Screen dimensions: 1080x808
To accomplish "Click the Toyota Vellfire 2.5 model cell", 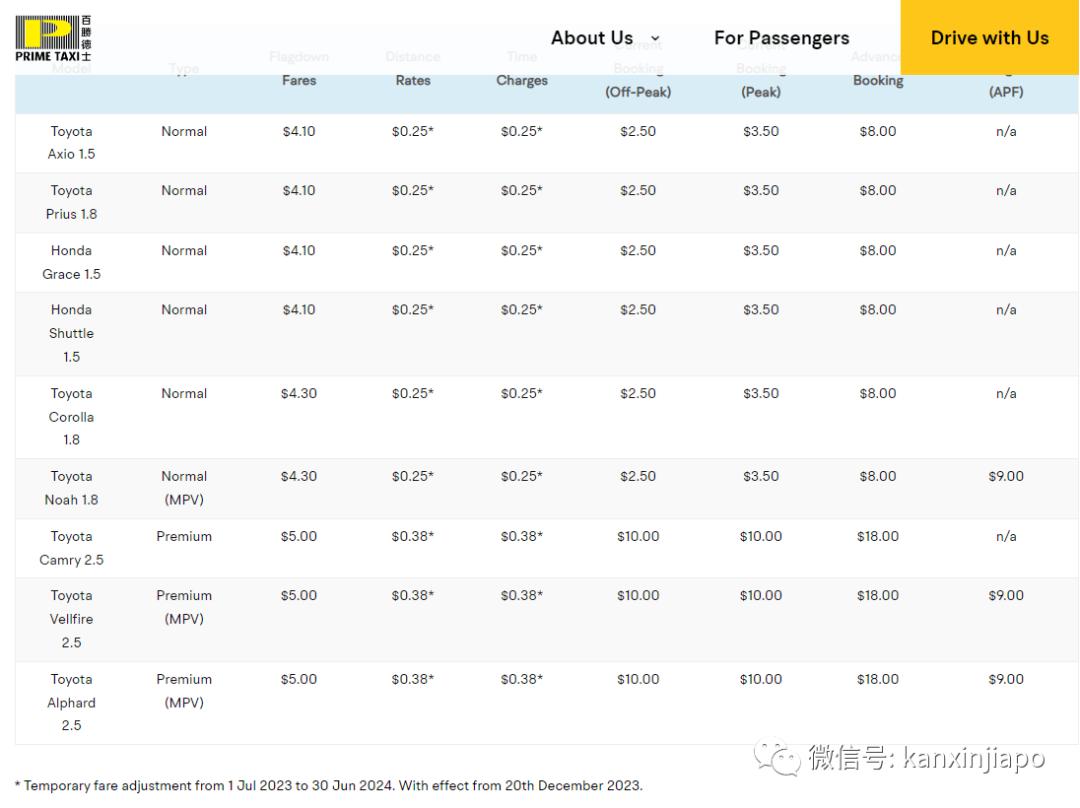I will tap(71, 619).
